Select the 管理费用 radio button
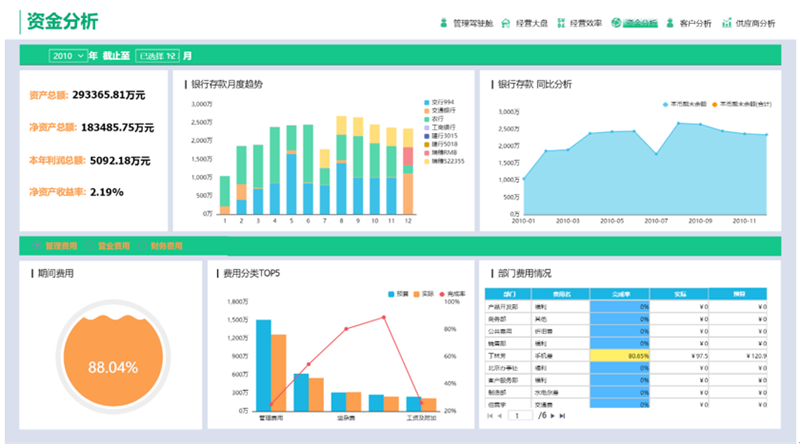 click(x=38, y=246)
